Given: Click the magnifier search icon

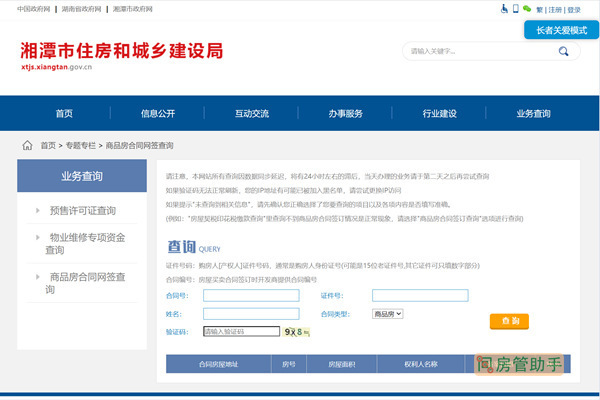Looking at the screenshot, I should [x=563, y=51].
